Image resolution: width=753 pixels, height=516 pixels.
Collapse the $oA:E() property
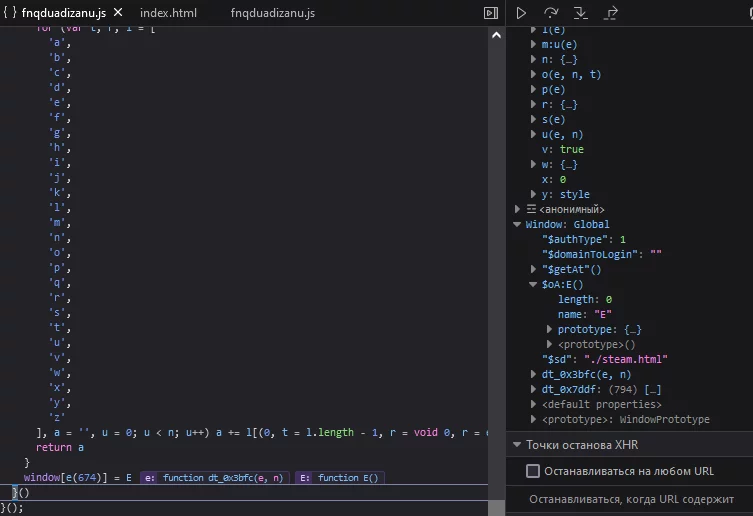tap(533, 285)
